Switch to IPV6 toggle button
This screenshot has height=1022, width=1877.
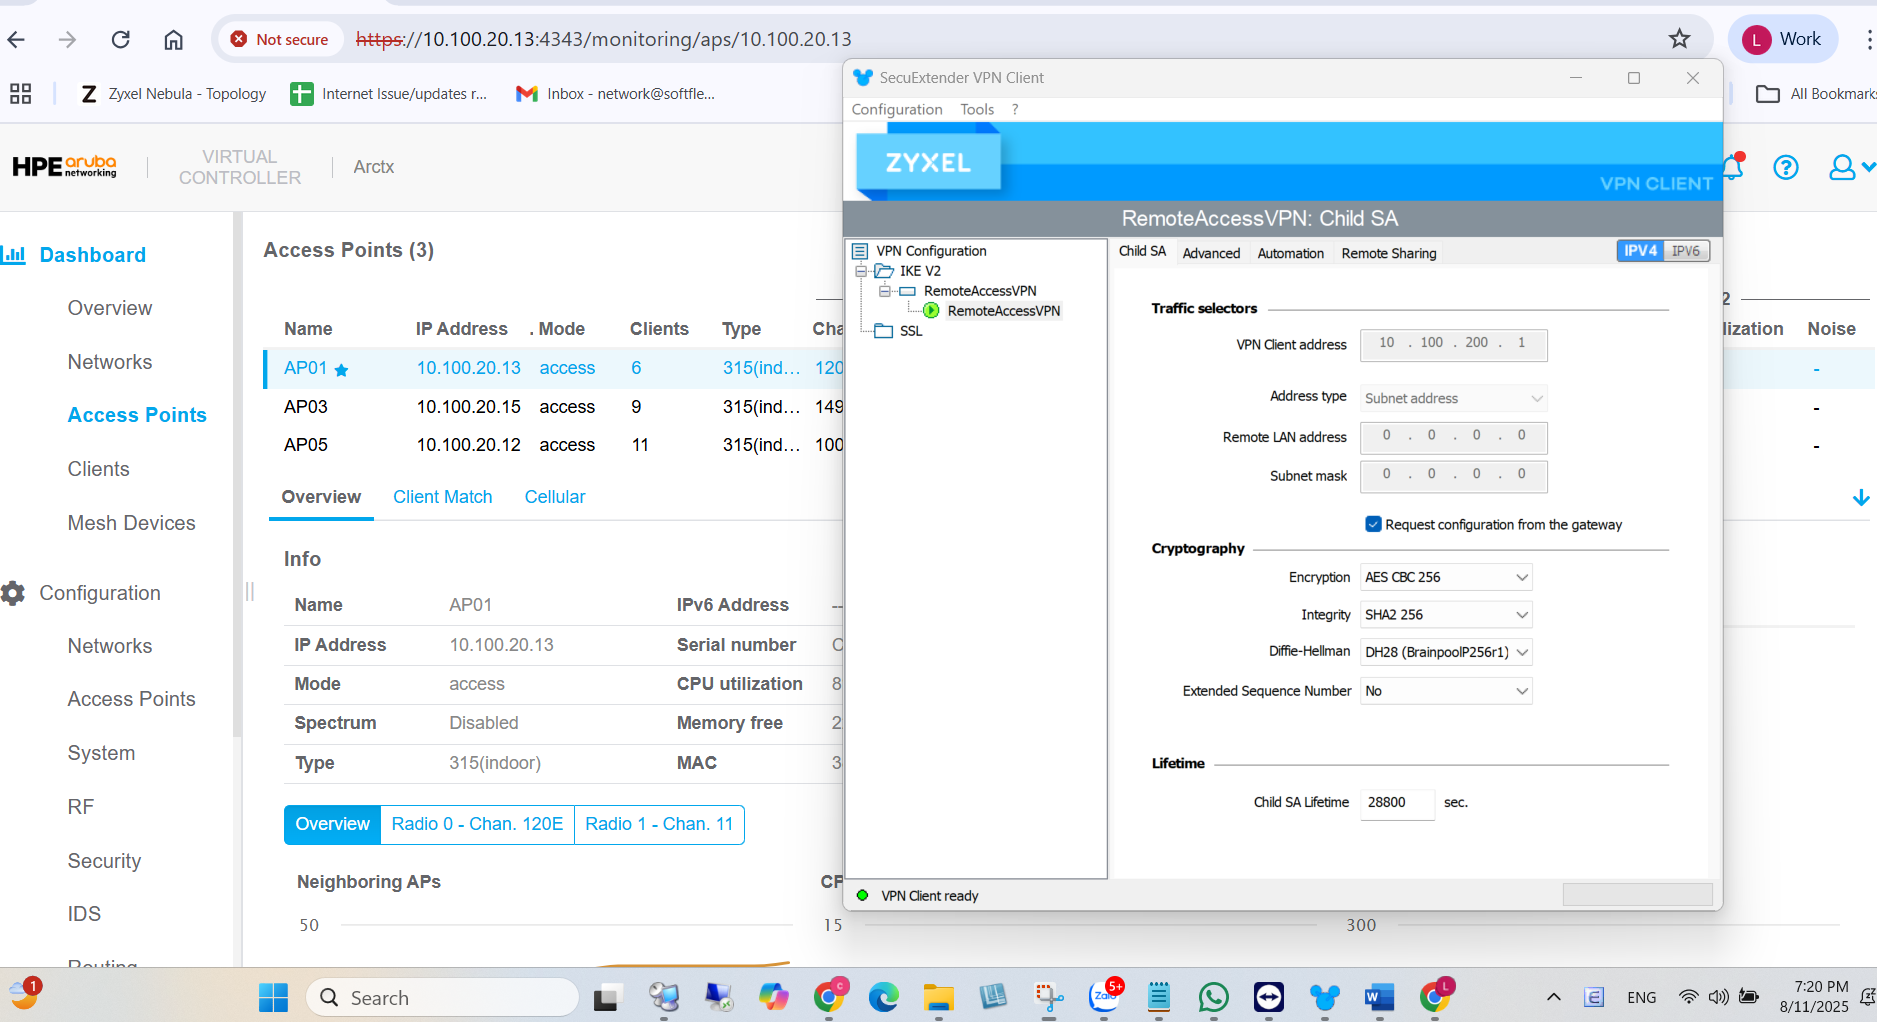pos(1685,251)
